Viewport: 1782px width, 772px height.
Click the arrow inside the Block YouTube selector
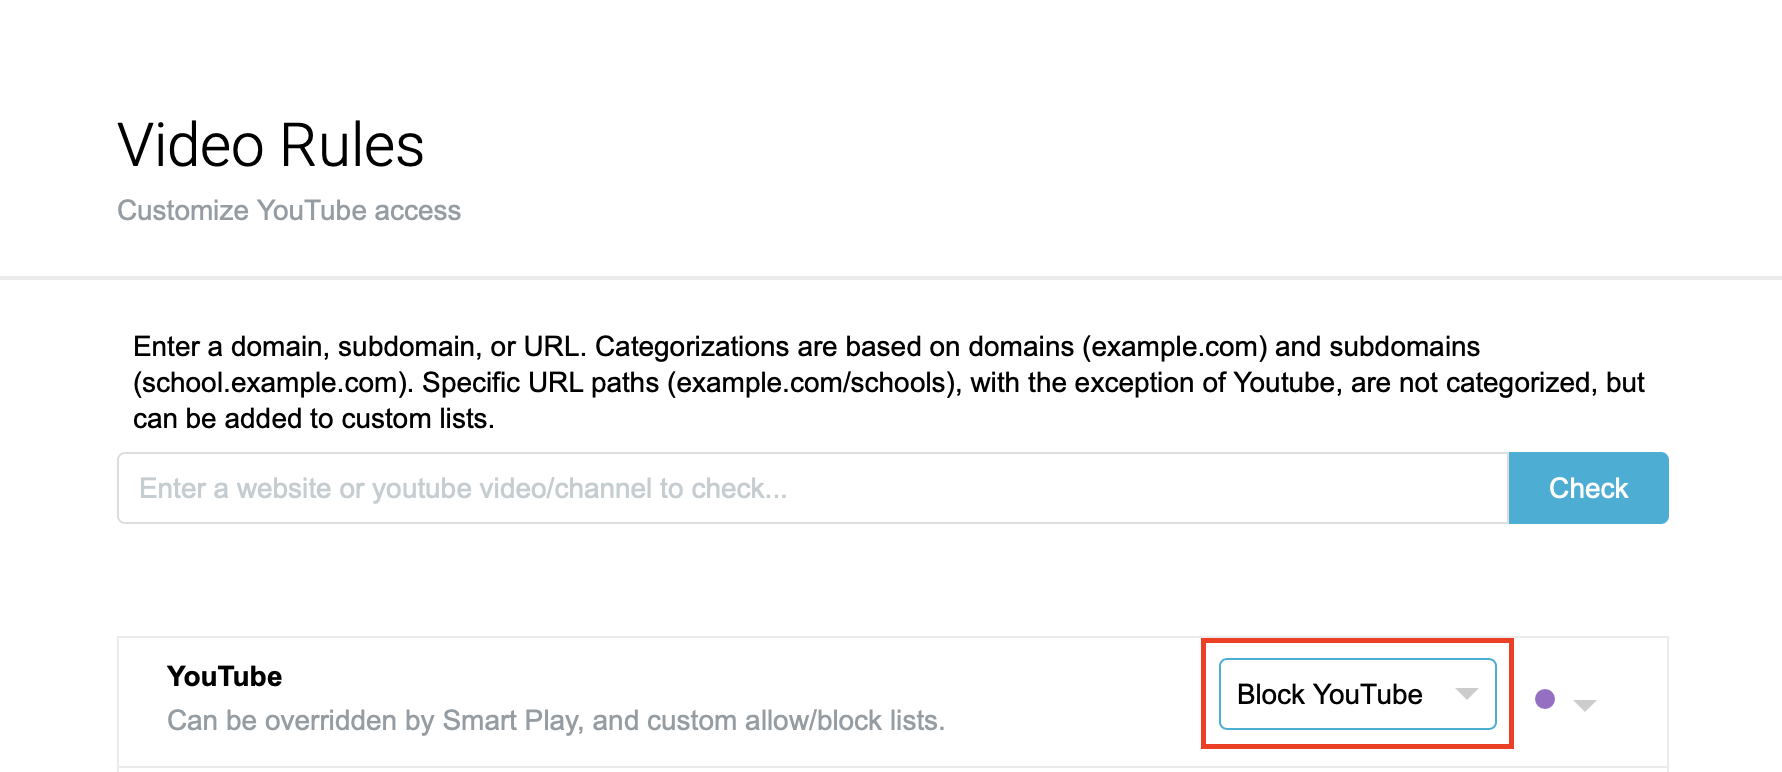tap(1467, 694)
